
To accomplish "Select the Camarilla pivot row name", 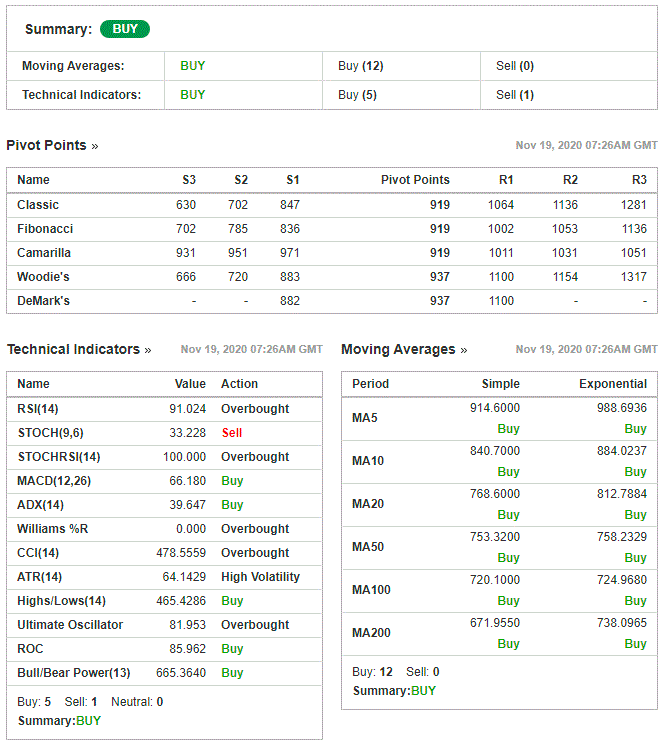I will [x=44, y=253].
